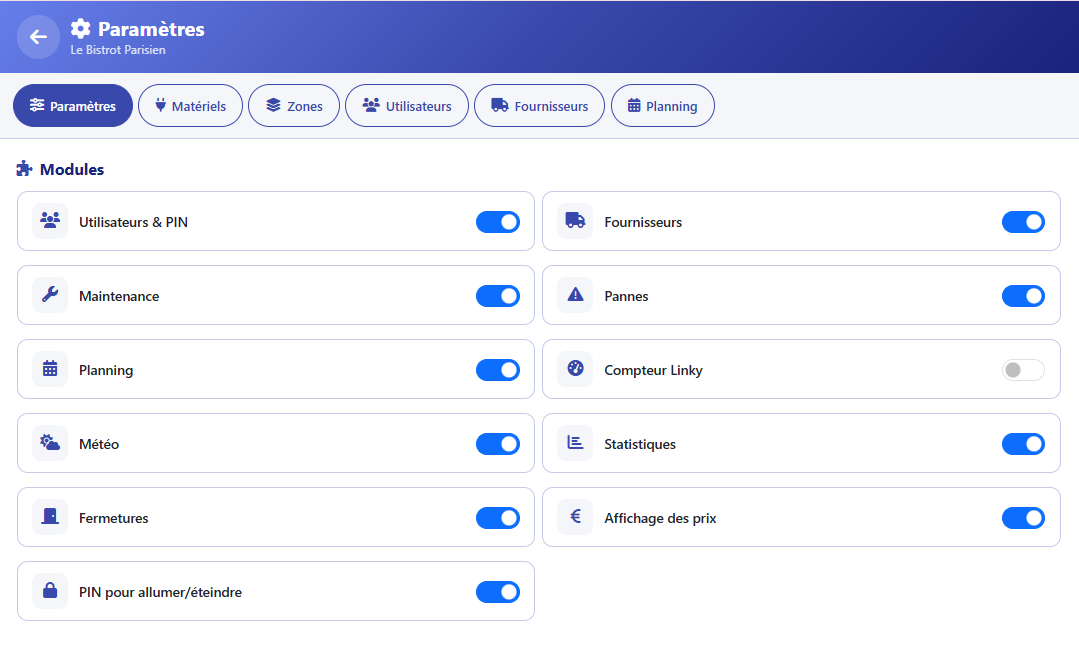Enable the Compteur Linky toggle
The width and height of the screenshot is (1079, 648).
[1023, 370]
